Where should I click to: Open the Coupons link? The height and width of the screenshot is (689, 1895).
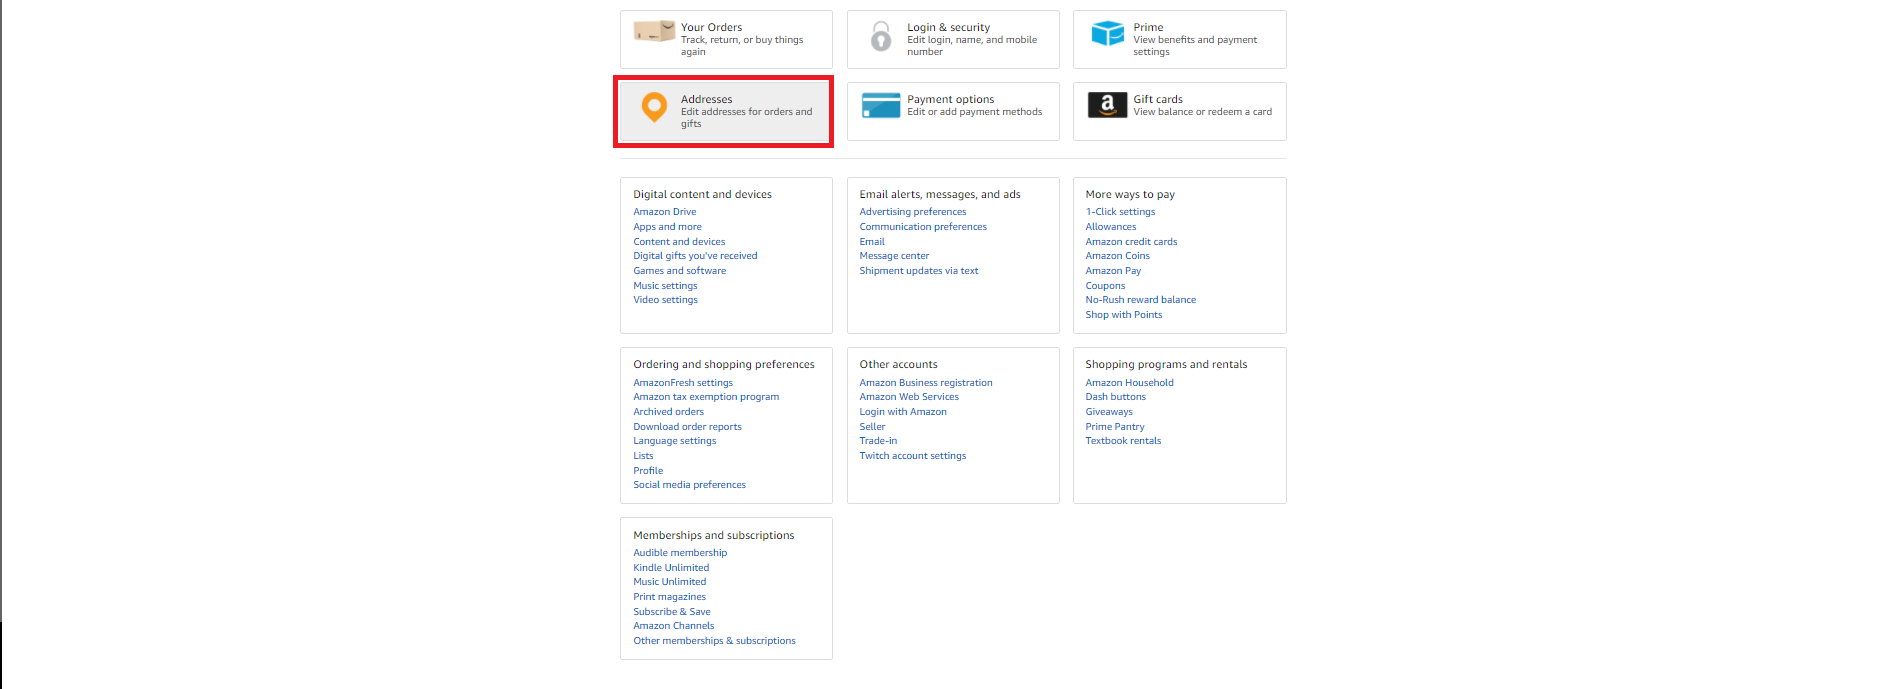[x=1105, y=286]
